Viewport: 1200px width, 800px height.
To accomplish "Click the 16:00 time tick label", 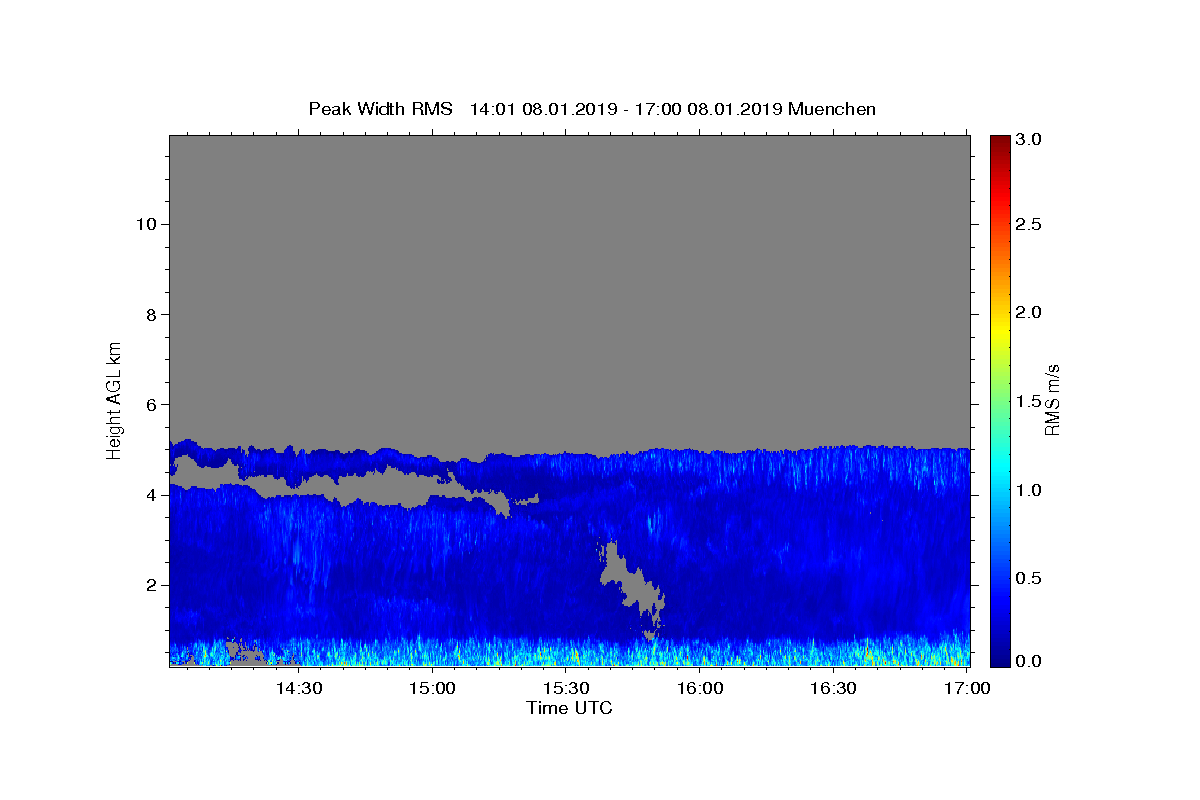I will [700, 689].
